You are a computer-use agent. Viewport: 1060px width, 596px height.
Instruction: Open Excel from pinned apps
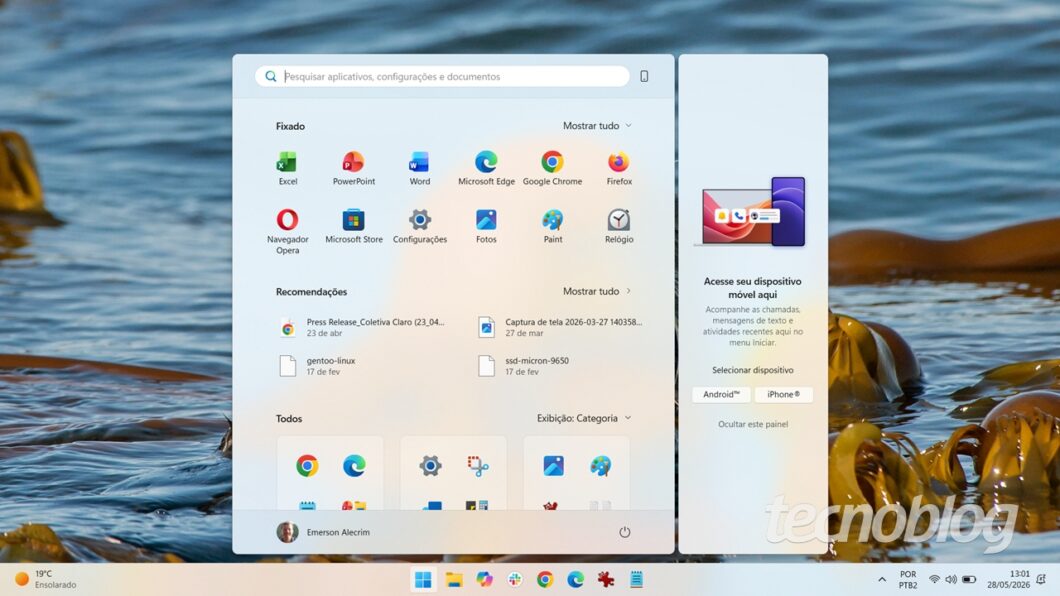[x=287, y=168]
